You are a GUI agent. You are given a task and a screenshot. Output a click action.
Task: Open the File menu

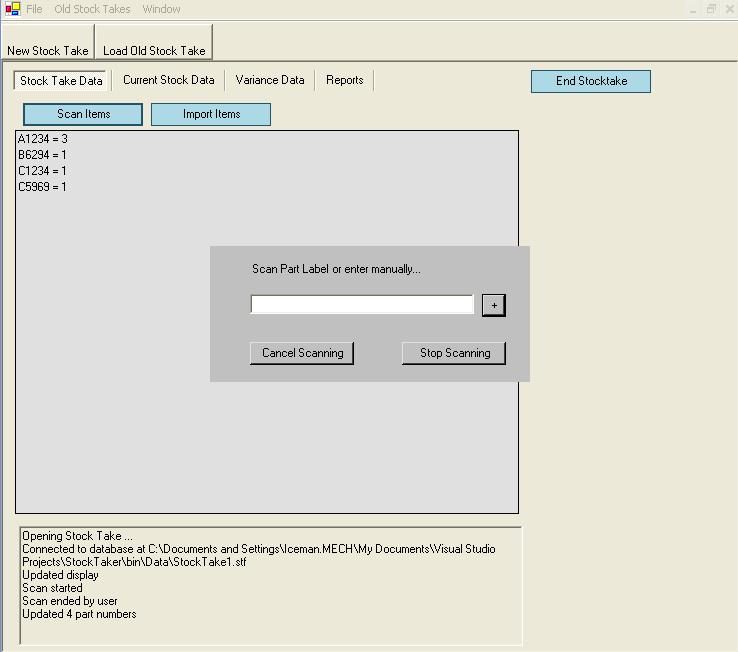tap(34, 9)
